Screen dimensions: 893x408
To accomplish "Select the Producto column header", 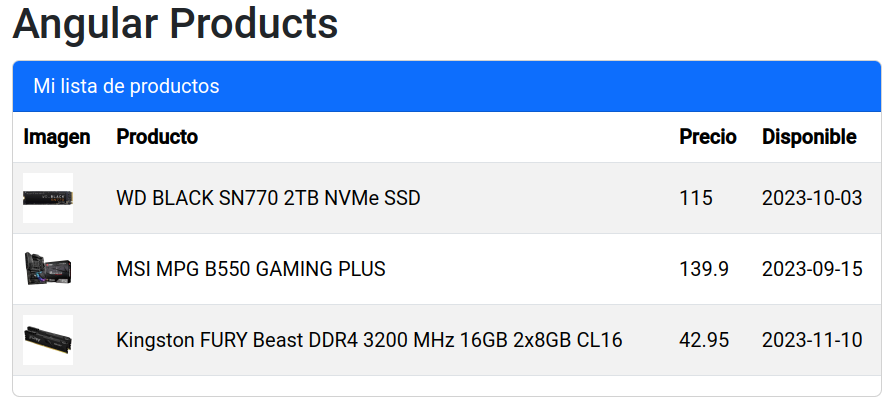I will [157, 137].
